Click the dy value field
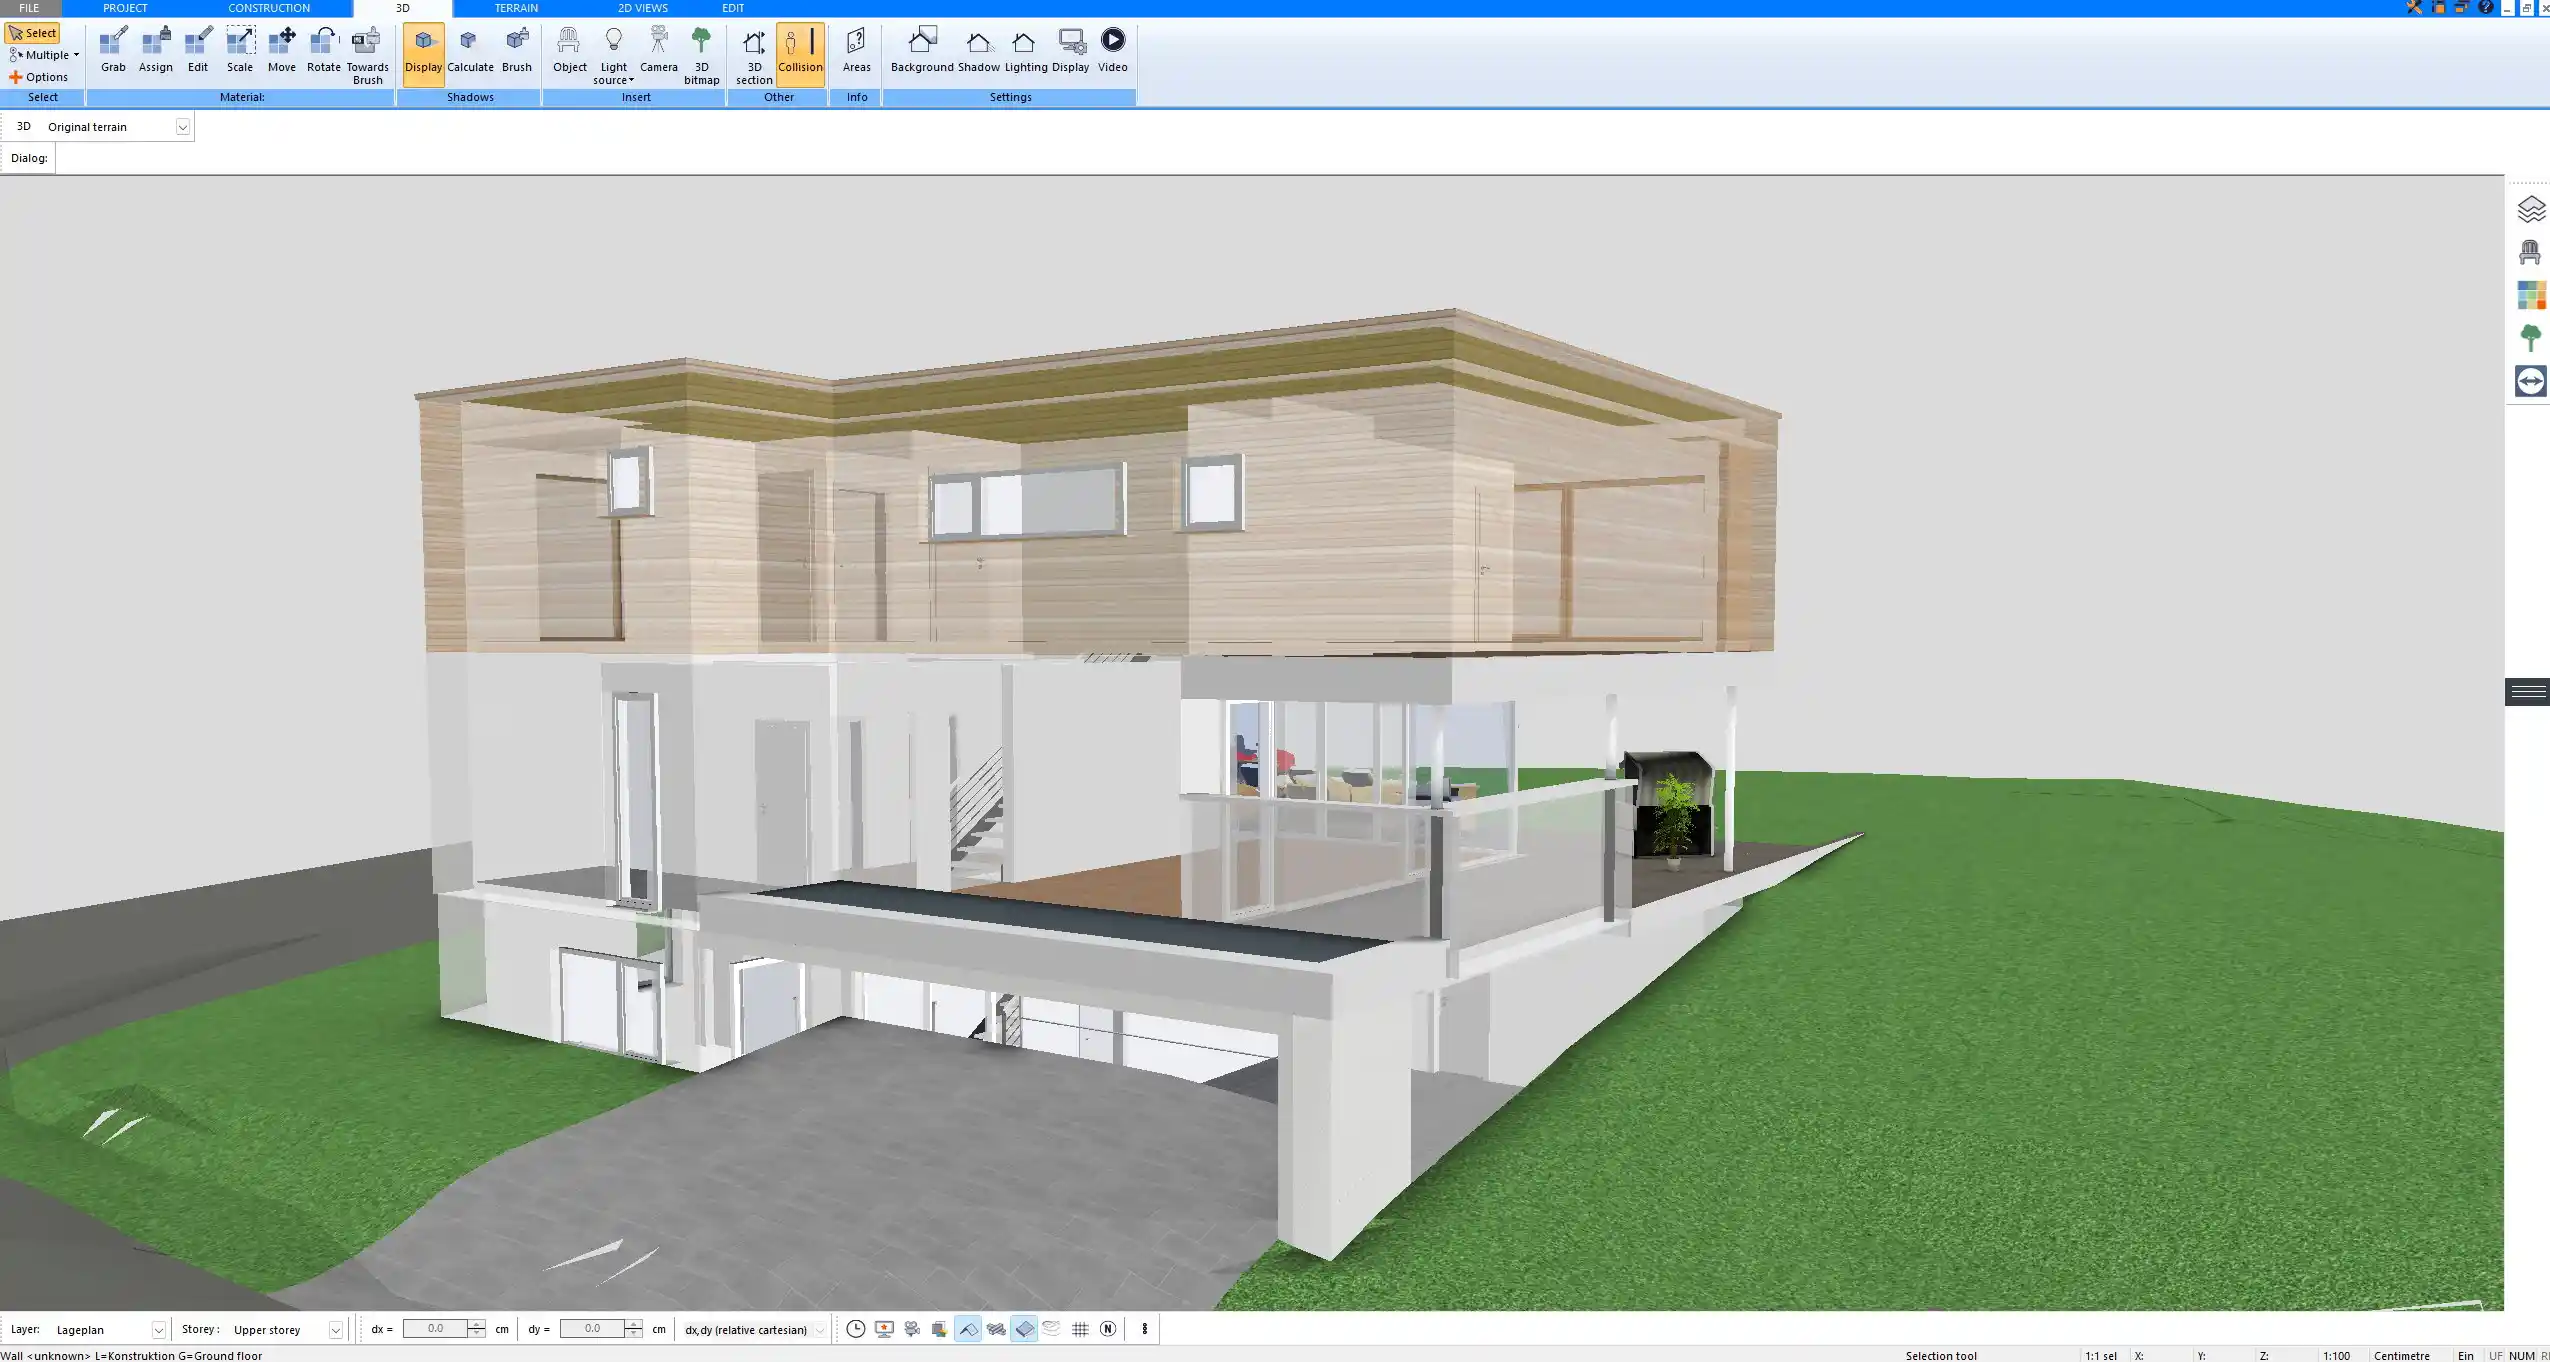Screen dimensions: 2550x1362 coord(592,1329)
